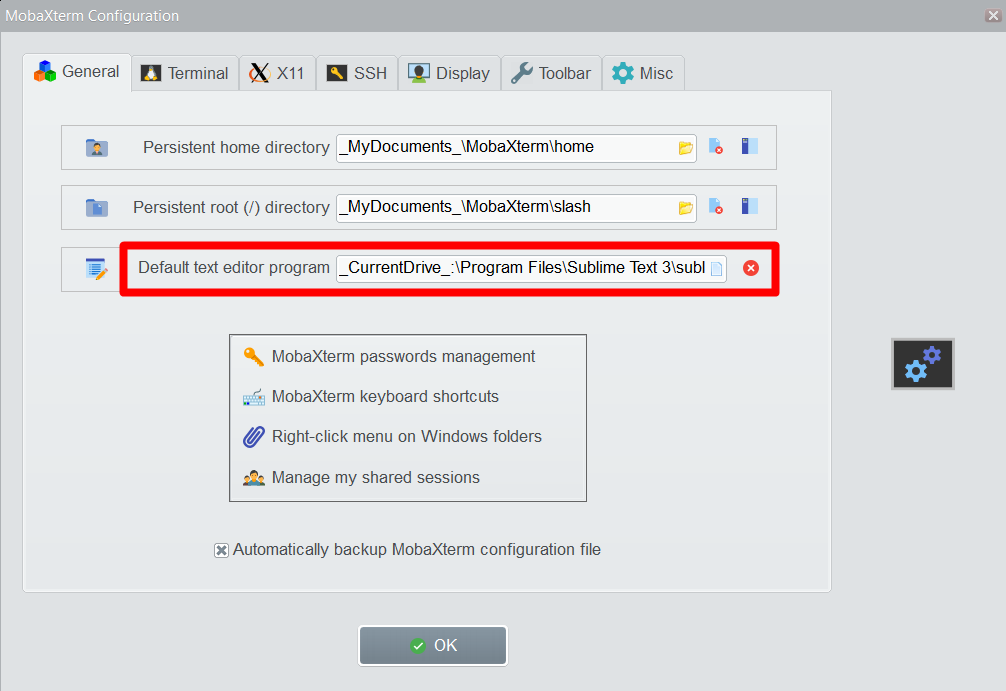This screenshot has height=691, width=1006.
Task: Open MobaXterm passwords management via key icon
Action: 400,356
